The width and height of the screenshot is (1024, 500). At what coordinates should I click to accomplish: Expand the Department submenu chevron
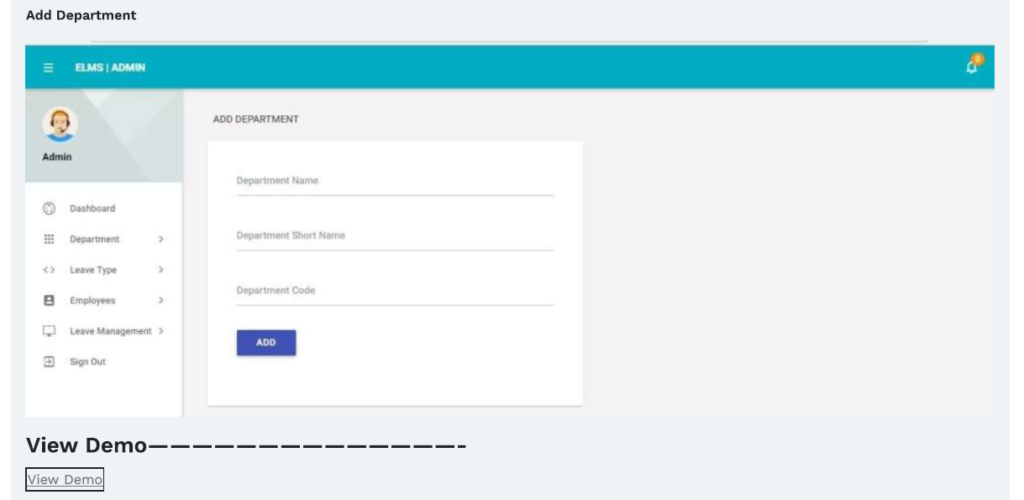[x=161, y=240]
